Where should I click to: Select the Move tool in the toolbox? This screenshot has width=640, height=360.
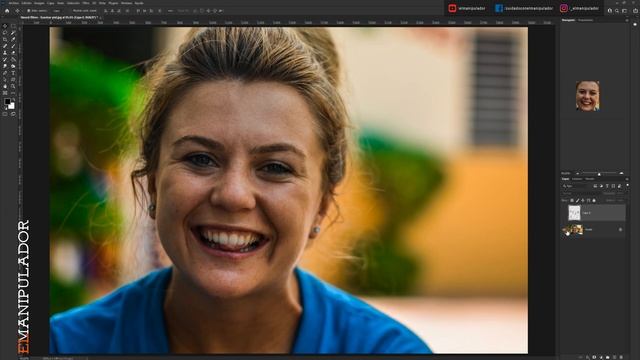click(5, 25)
